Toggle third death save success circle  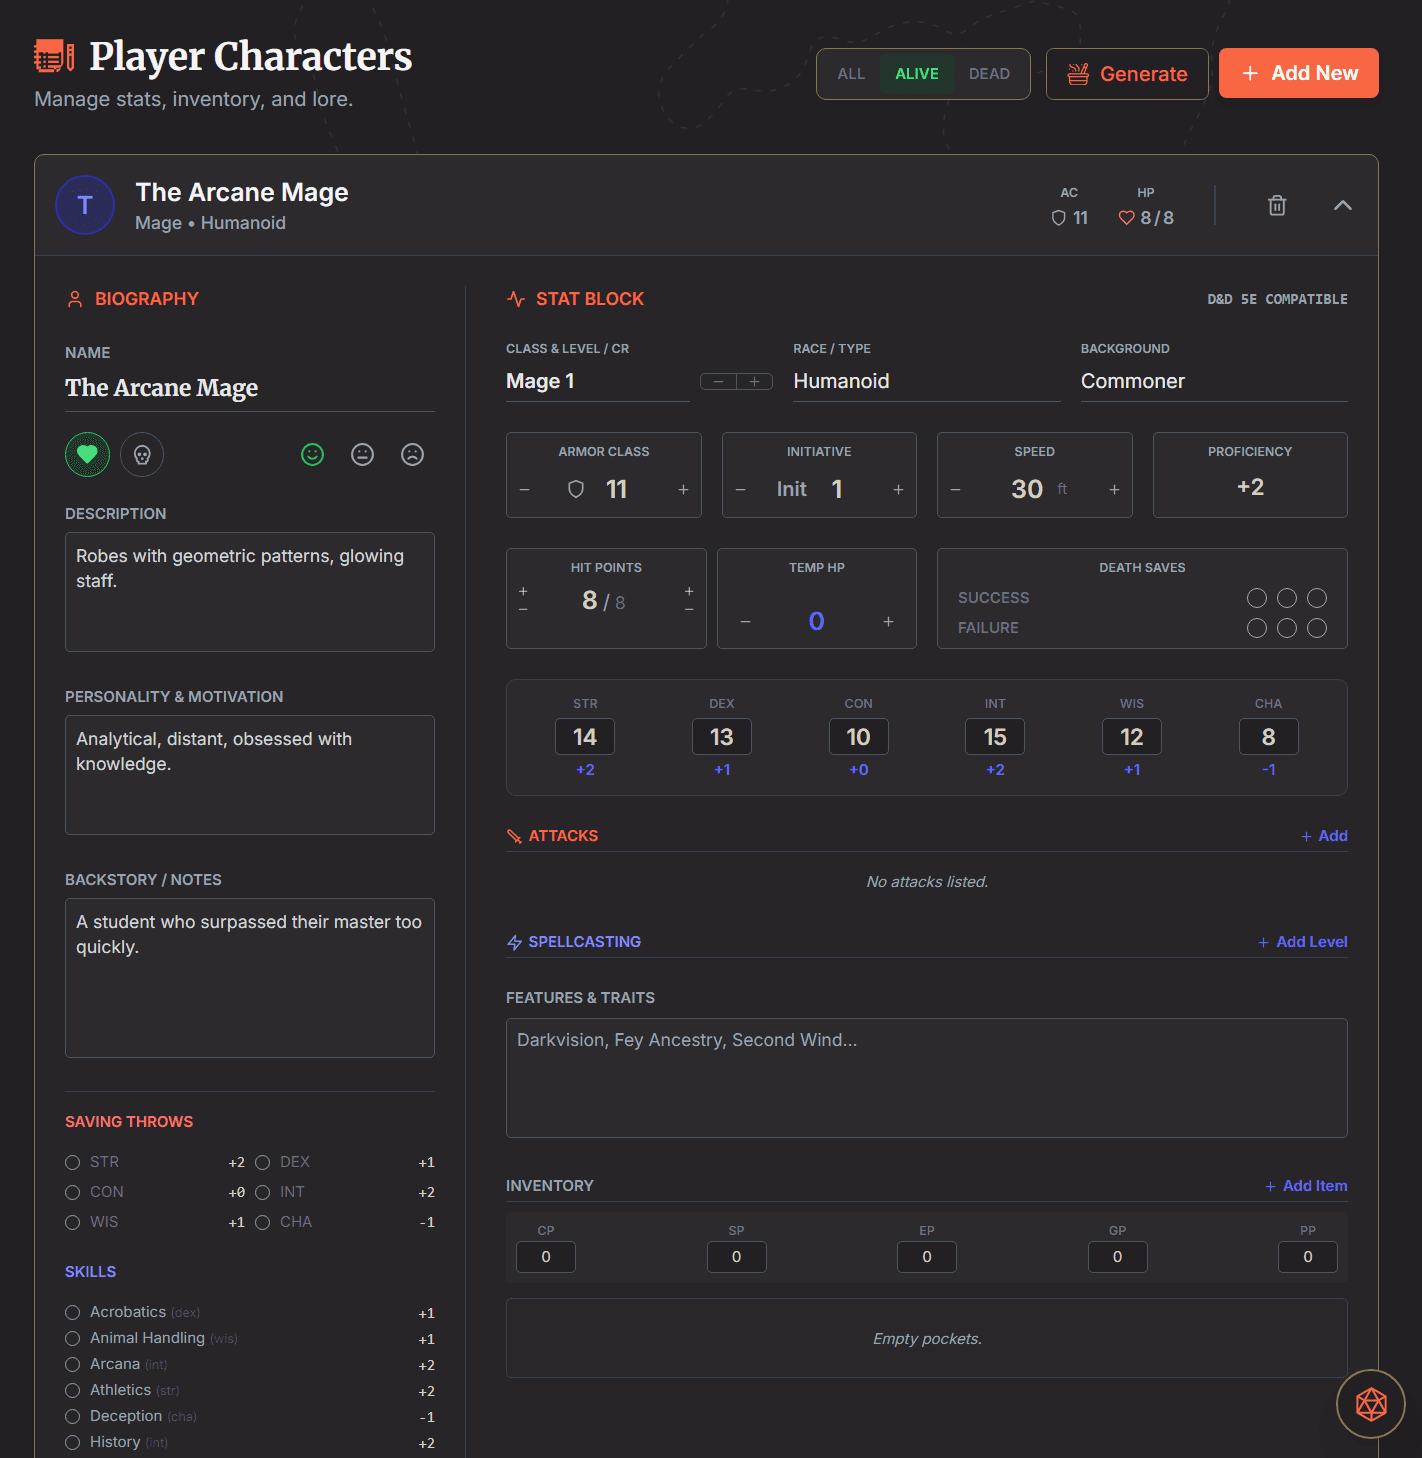(x=1317, y=598)
